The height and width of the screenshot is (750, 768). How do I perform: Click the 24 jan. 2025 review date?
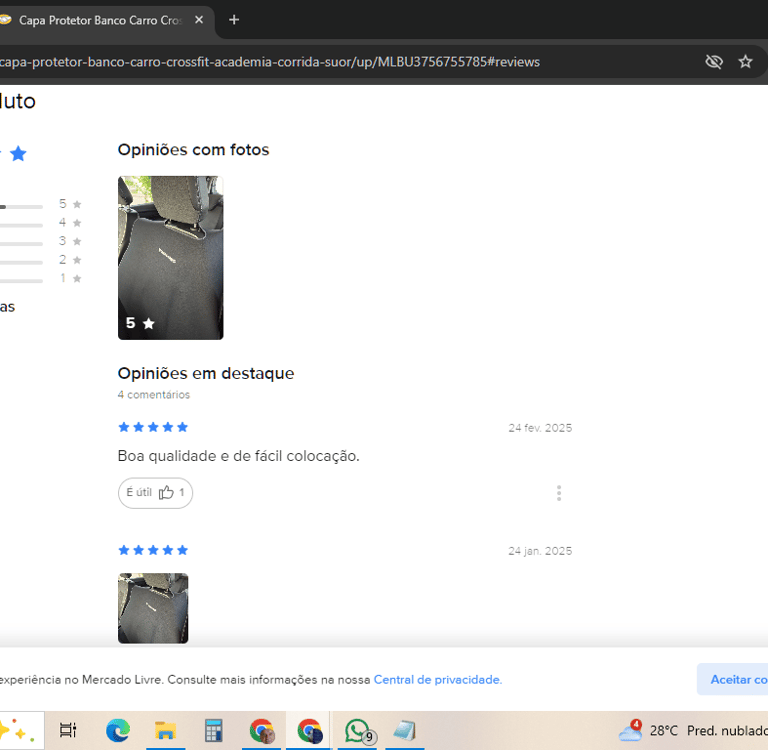pyautogui.click(x=540, y=551)
